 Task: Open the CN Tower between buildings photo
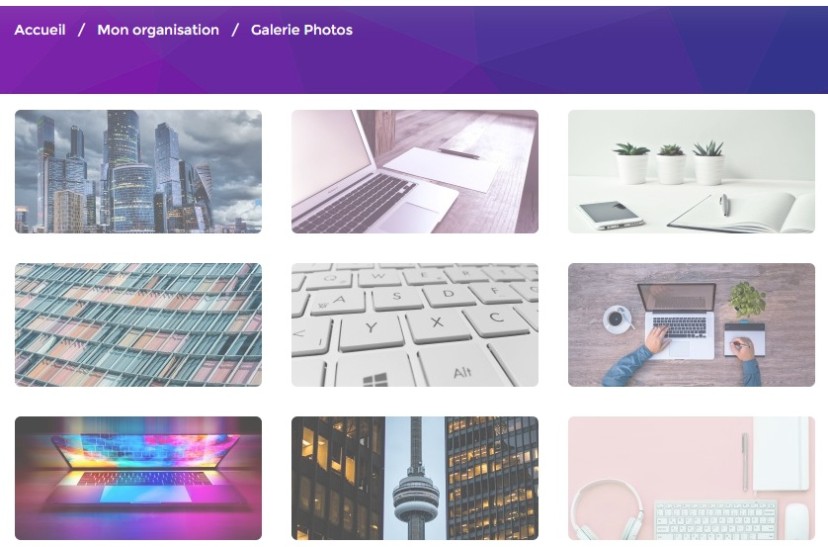[415, 478]
